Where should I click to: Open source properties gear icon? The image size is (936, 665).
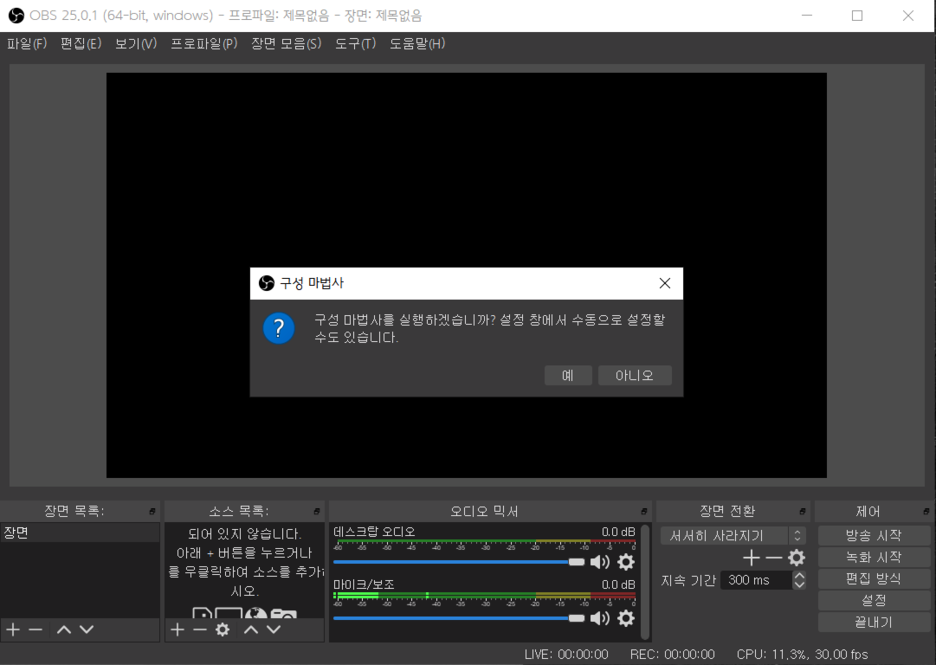(x=223, y=629)
